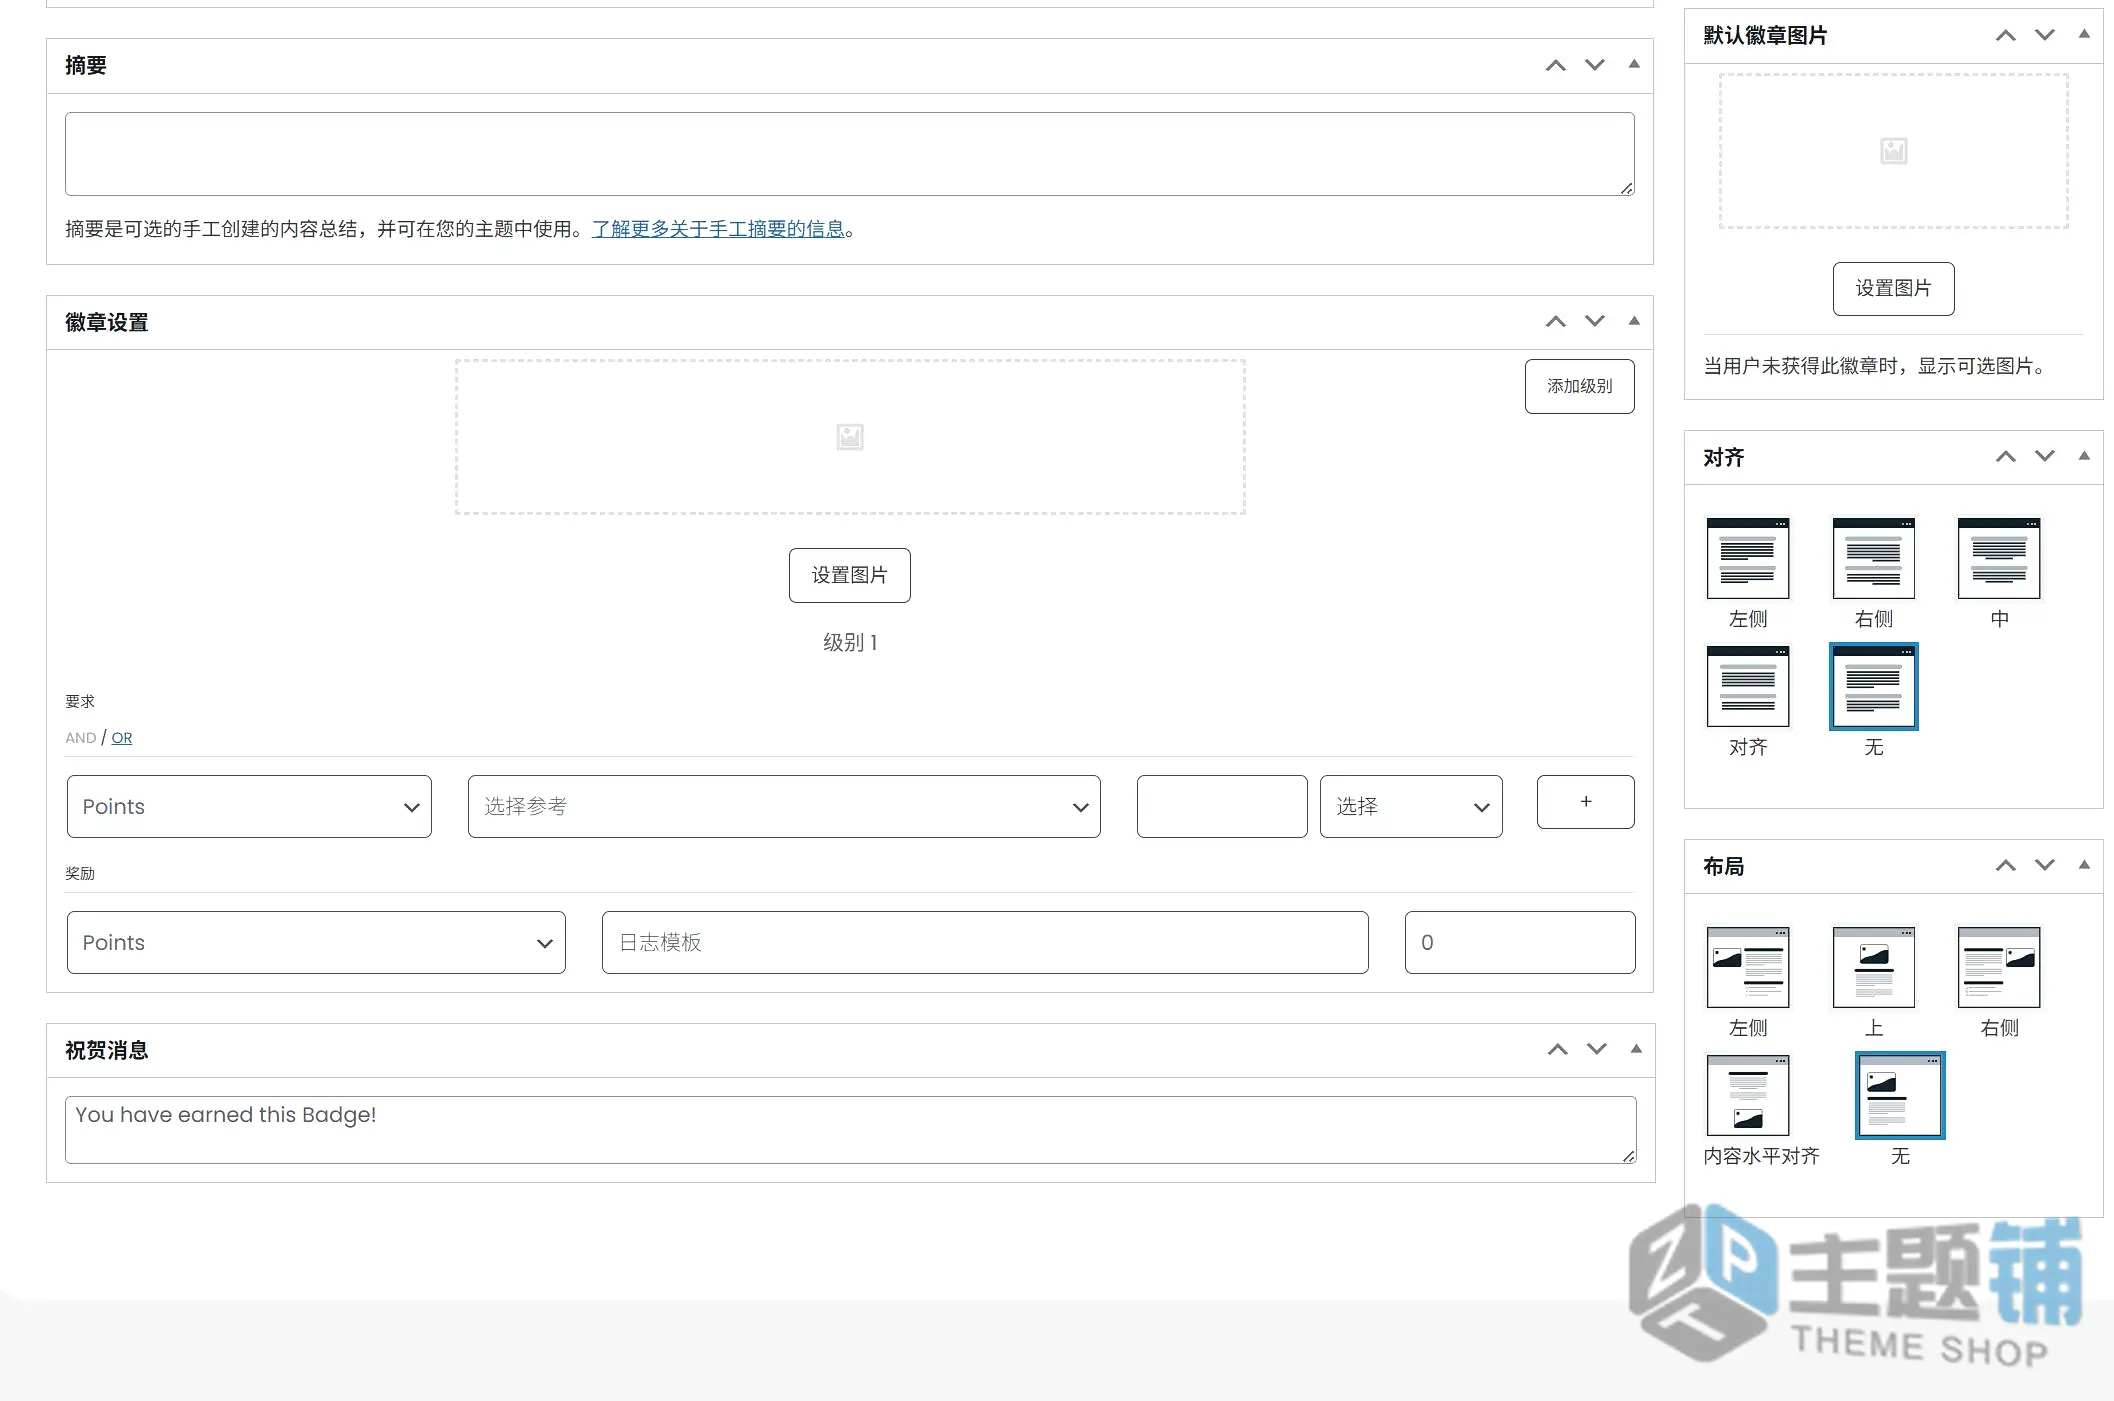The width and height of the screenshot is (2114, 1401).
Task: Select 右侧 alignment option
Action: pos(1874,558)
